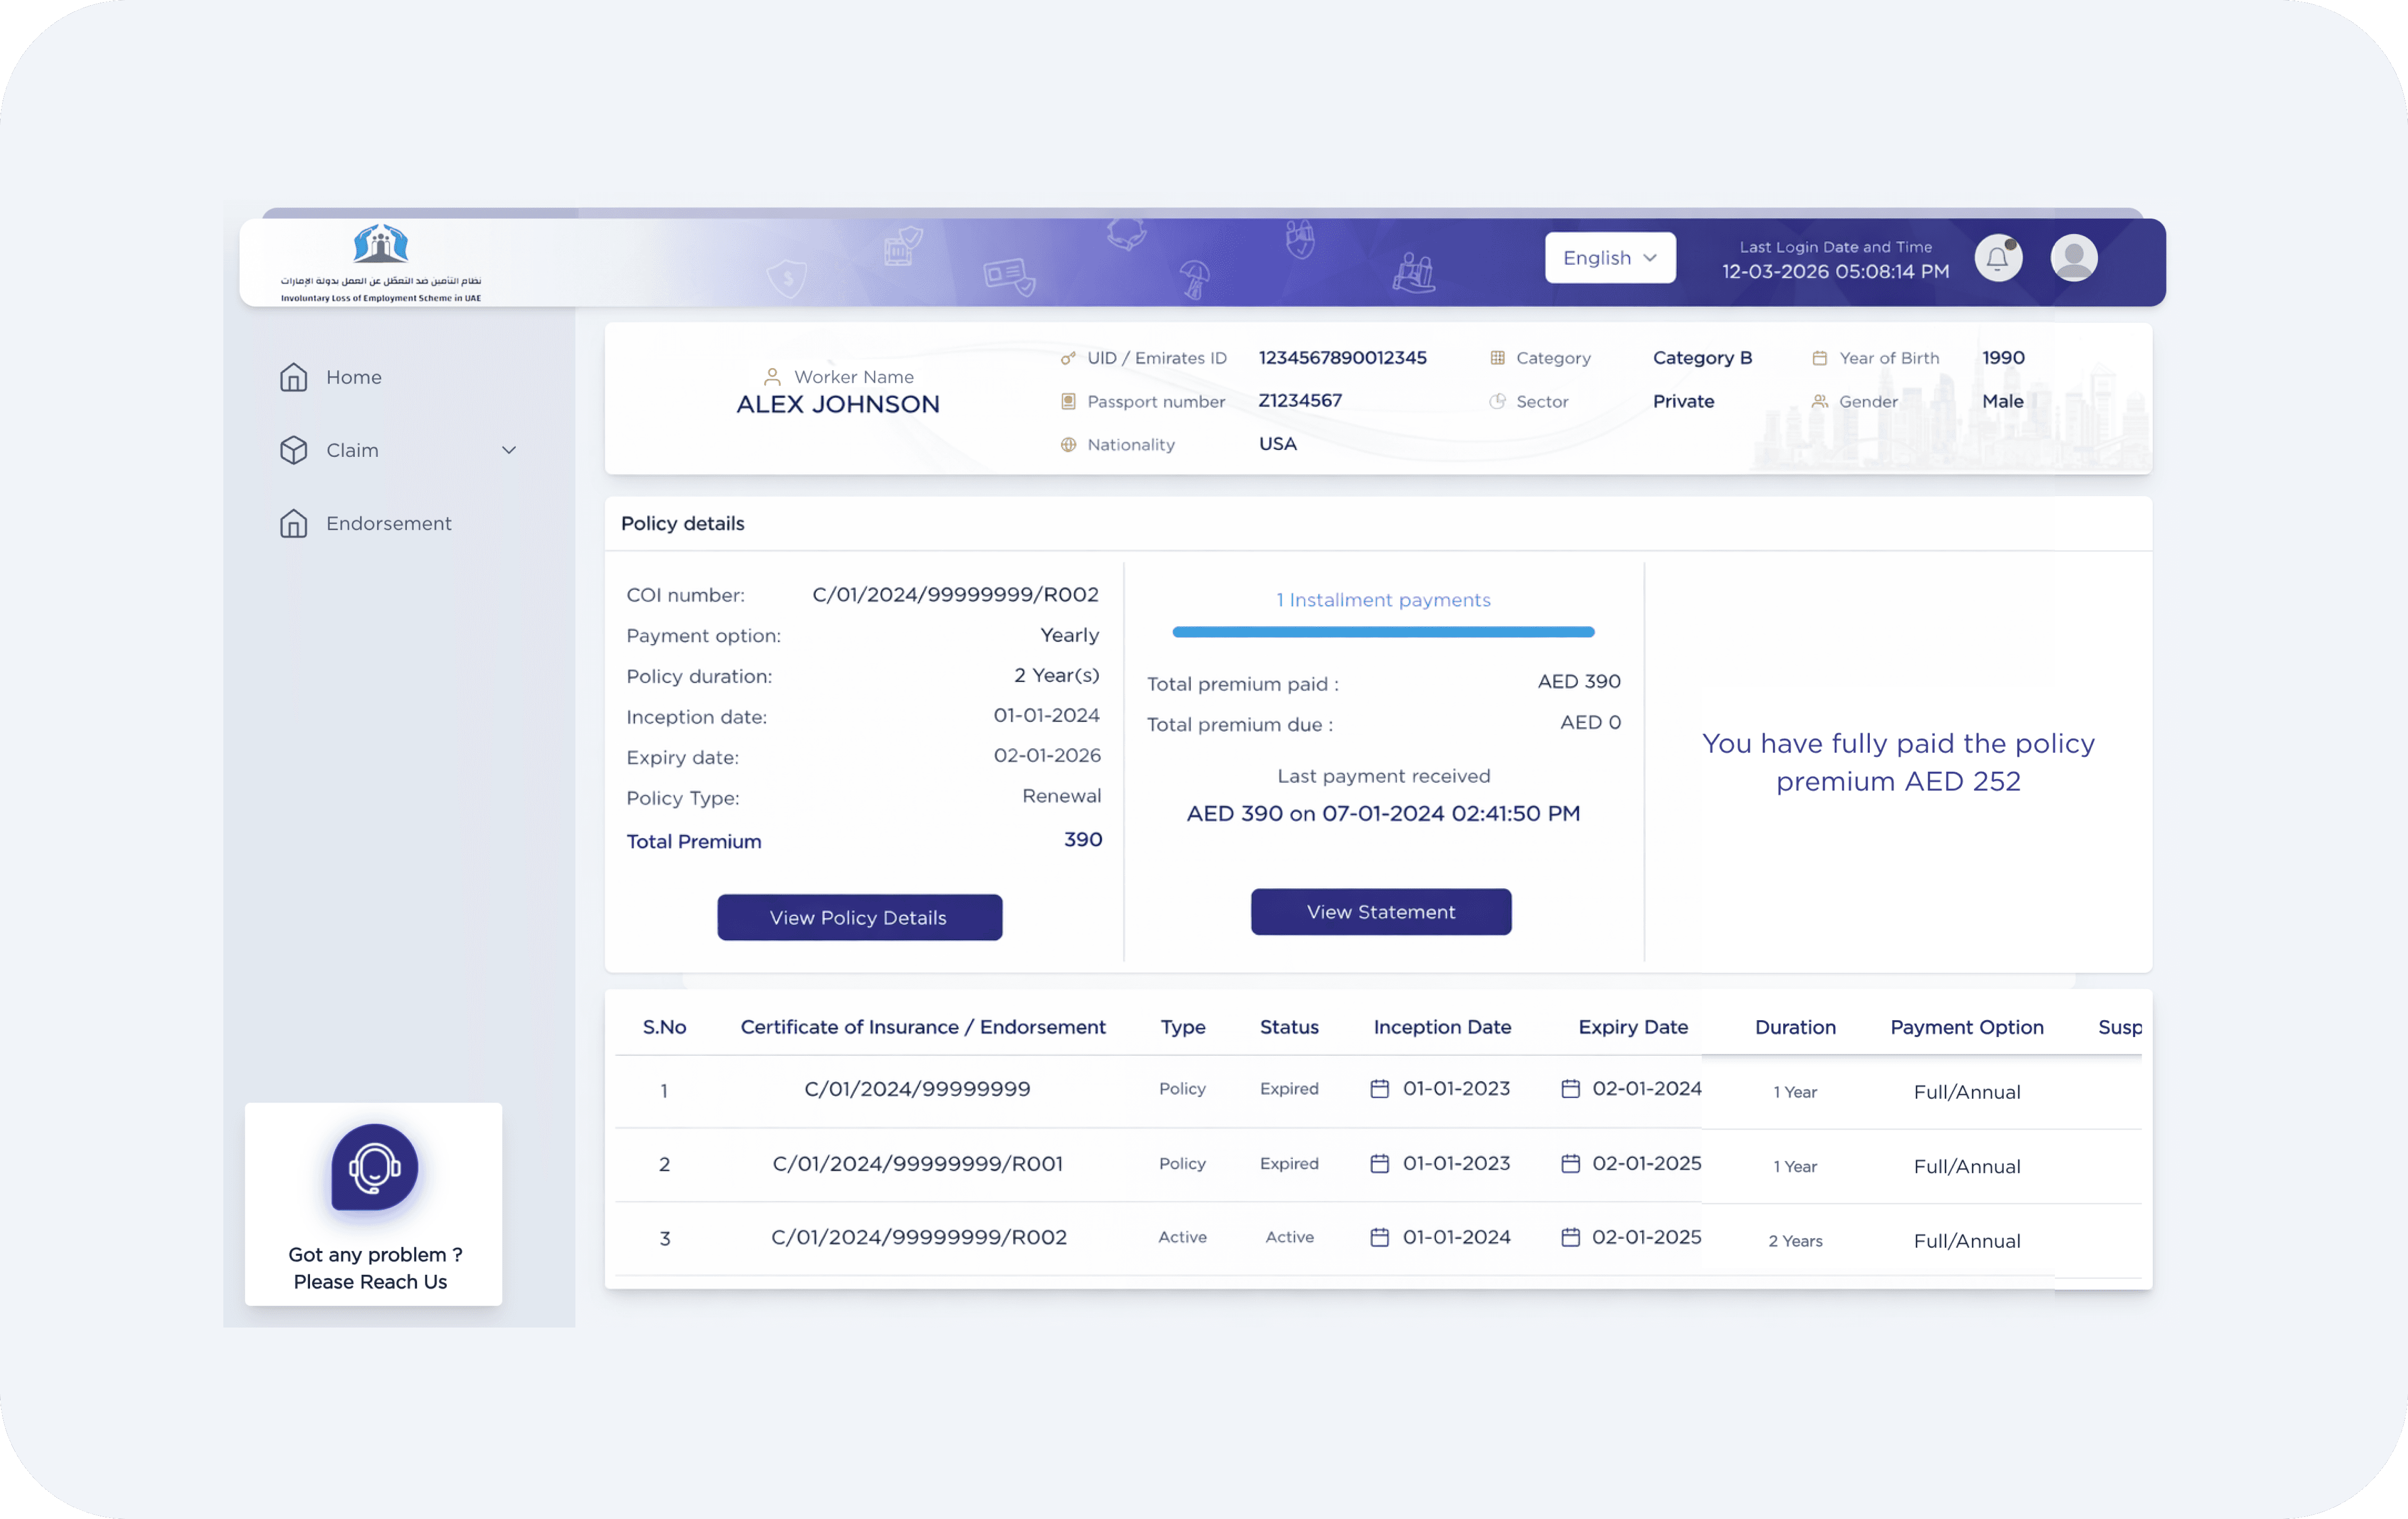The image size is (2408, 1519).
Task: Open the English language dropdown
Action: [1609, 258]
